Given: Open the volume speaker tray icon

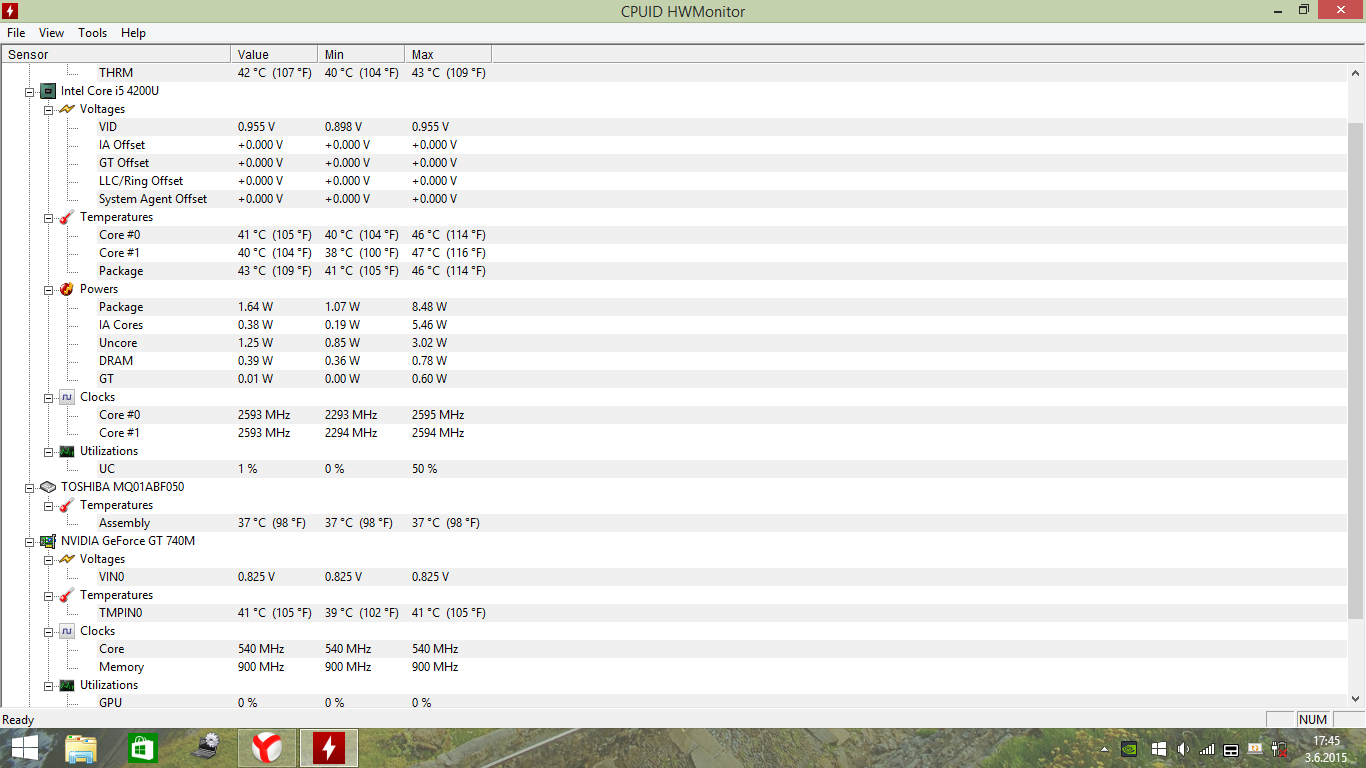Looking at the screenshot, I should 1183,748.
